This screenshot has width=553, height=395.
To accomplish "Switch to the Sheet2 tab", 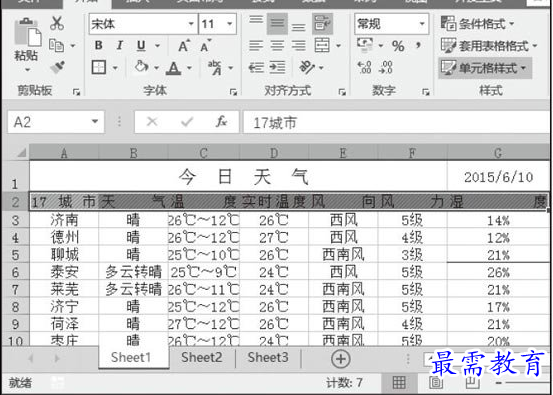I will click(201, 357).
